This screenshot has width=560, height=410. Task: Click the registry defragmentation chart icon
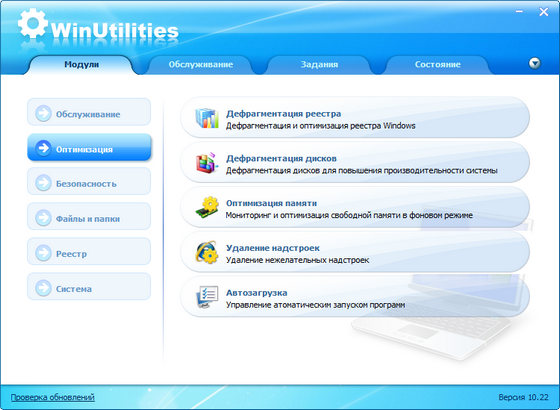(207, 118)
